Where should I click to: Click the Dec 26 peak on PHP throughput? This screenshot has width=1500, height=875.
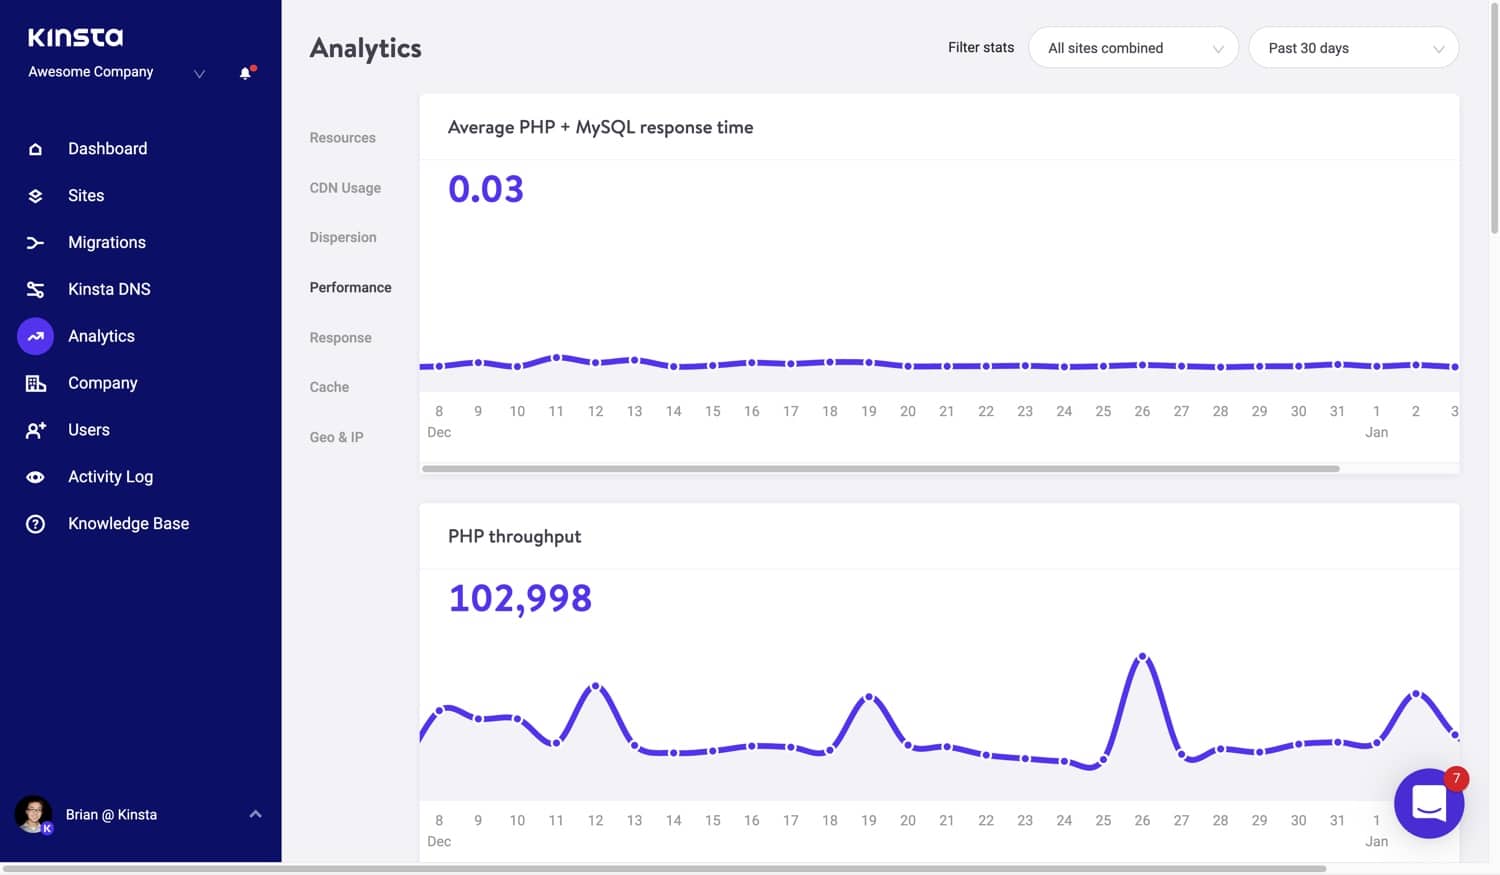point(1142,657)
